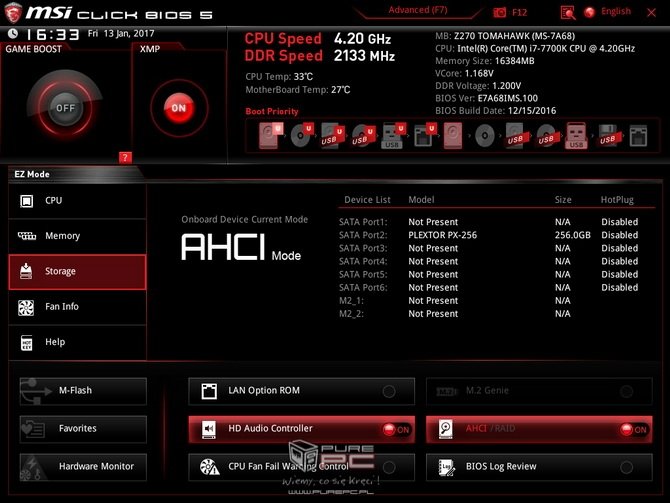This screenshot has height=503, width=670.
Task: Switch off HD Audio Controller
Action: click(x=396, y=429)
